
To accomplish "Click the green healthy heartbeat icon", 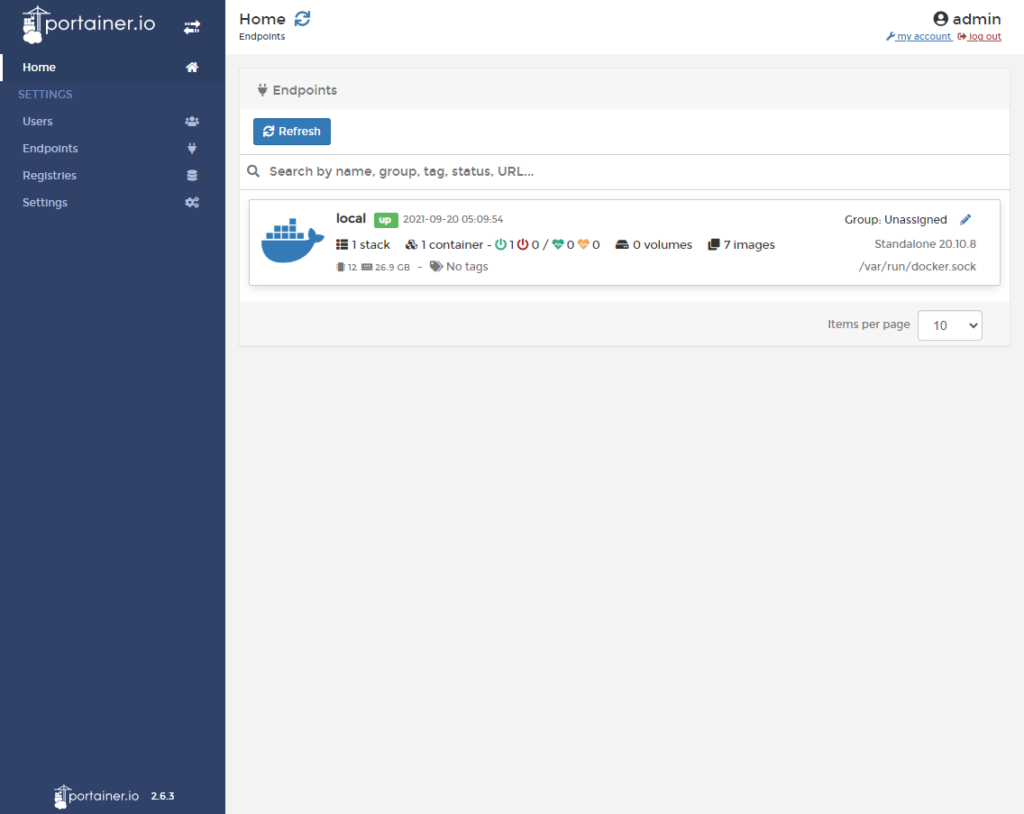I will click(x=558, y=244).
